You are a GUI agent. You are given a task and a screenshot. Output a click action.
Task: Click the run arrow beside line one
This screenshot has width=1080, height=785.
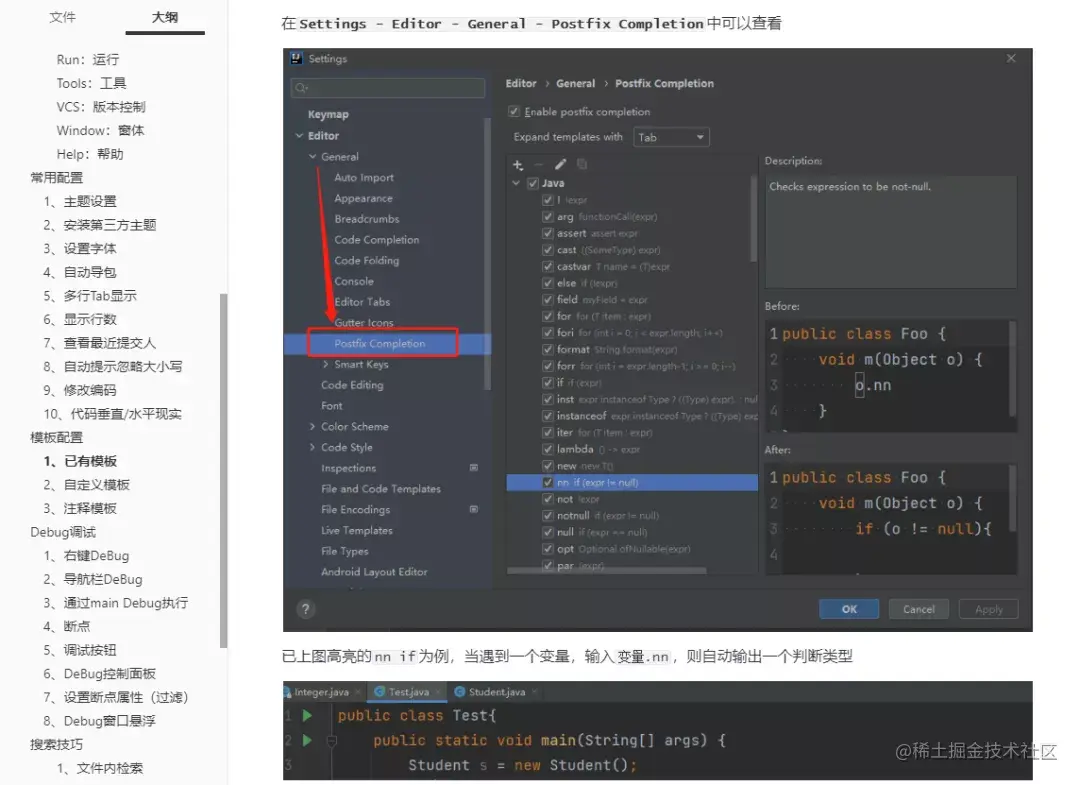[306, 715]
